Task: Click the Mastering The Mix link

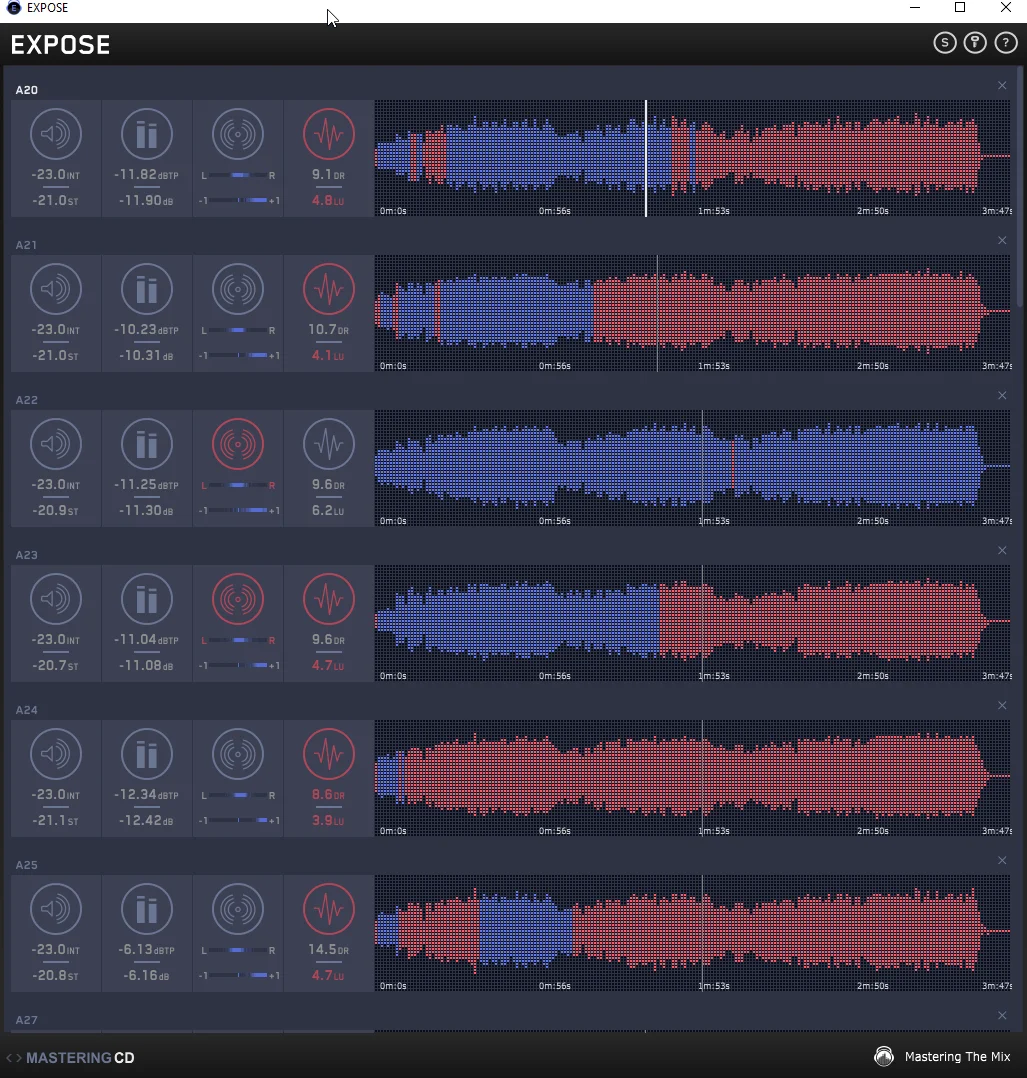Action: tap(958, 1057)
